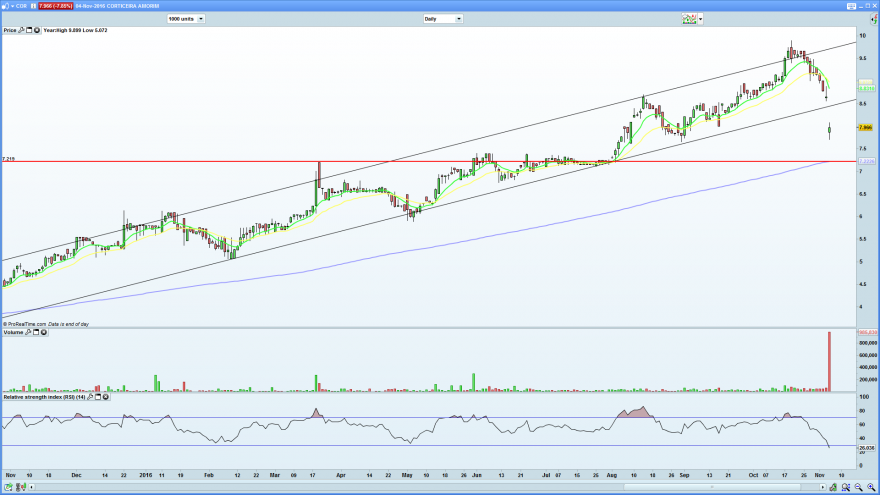The image size is (880, 495).
Task: Open the Price panel wrench settings
Action: point(21,30)
